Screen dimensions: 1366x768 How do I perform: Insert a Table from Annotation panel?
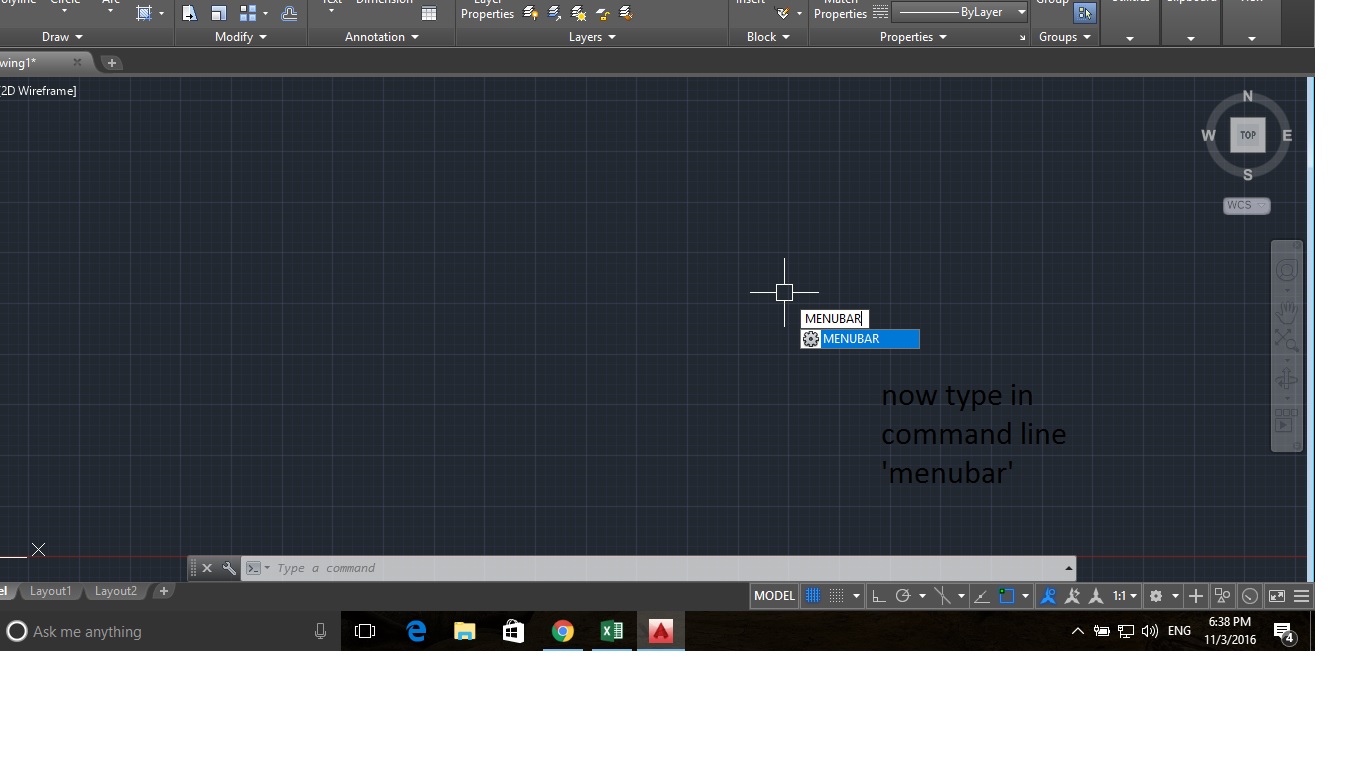coord(429,13)
